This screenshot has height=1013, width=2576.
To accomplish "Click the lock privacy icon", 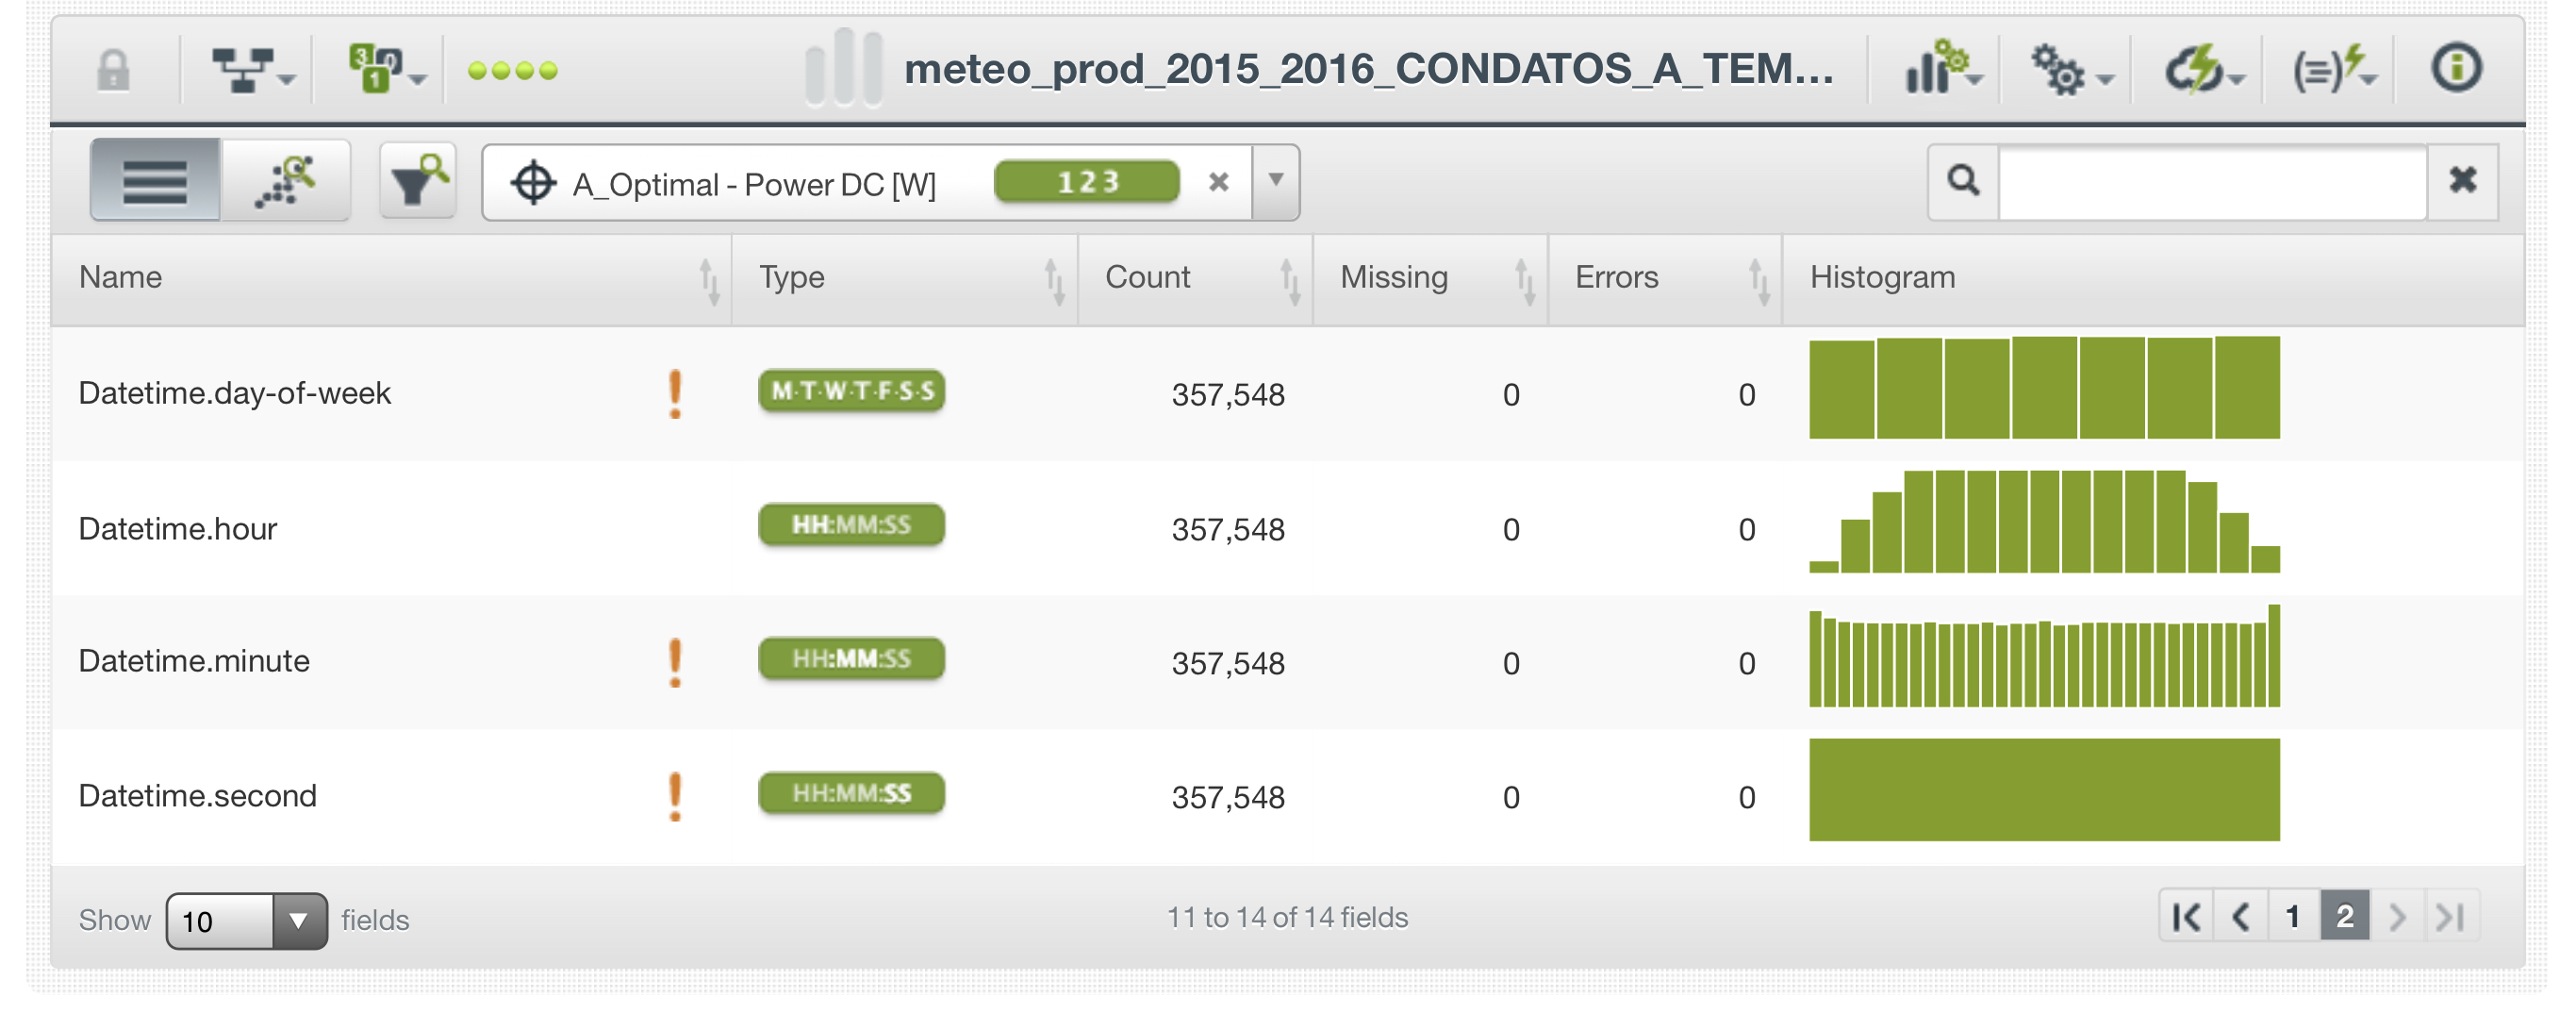I will click(113, 70).
